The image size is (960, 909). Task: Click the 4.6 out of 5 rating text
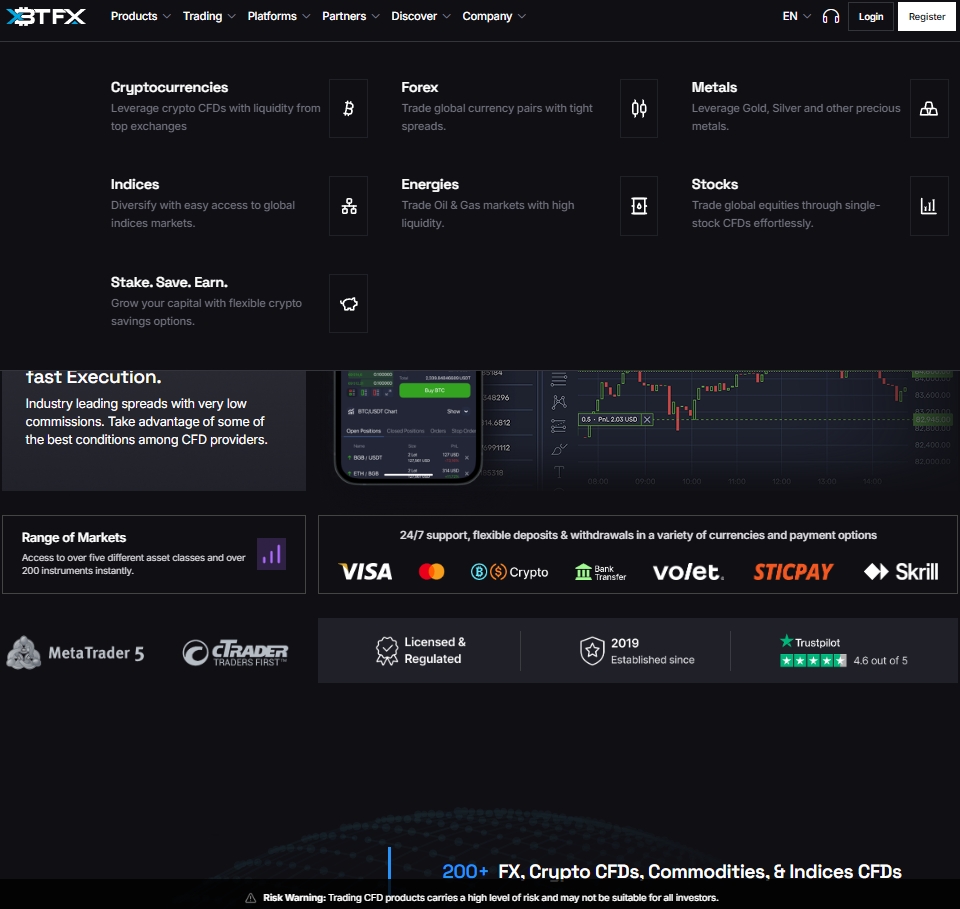tap(880, 660)
